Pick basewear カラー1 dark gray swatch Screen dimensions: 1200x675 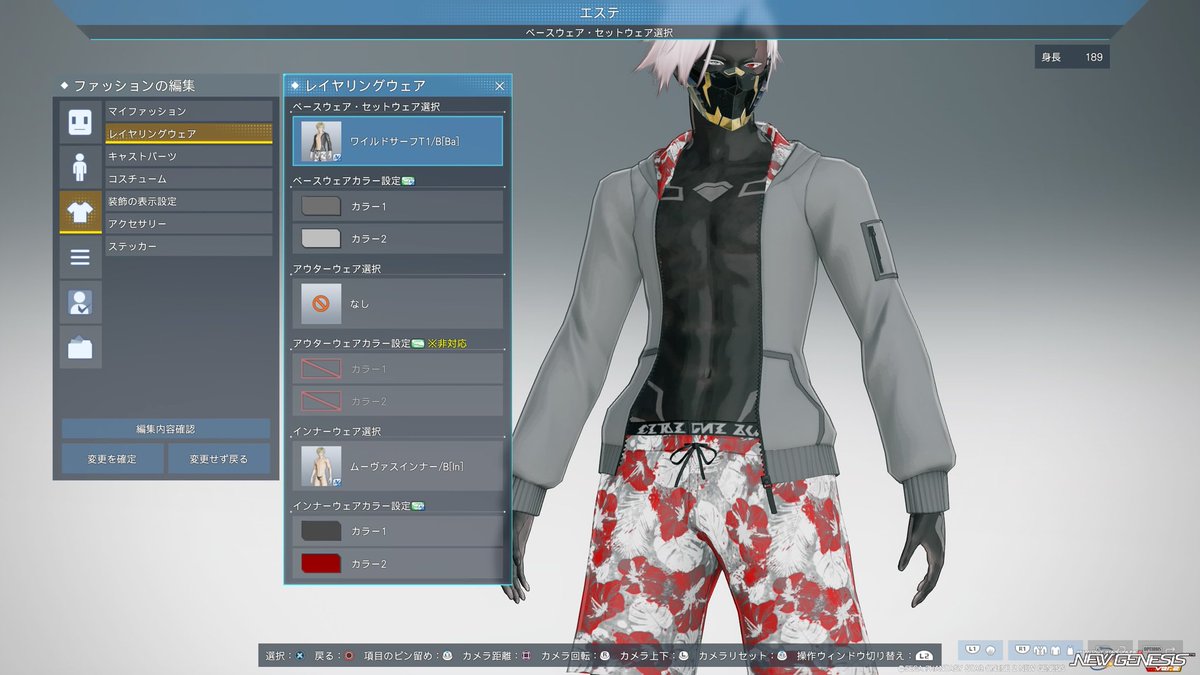point(321,206)
